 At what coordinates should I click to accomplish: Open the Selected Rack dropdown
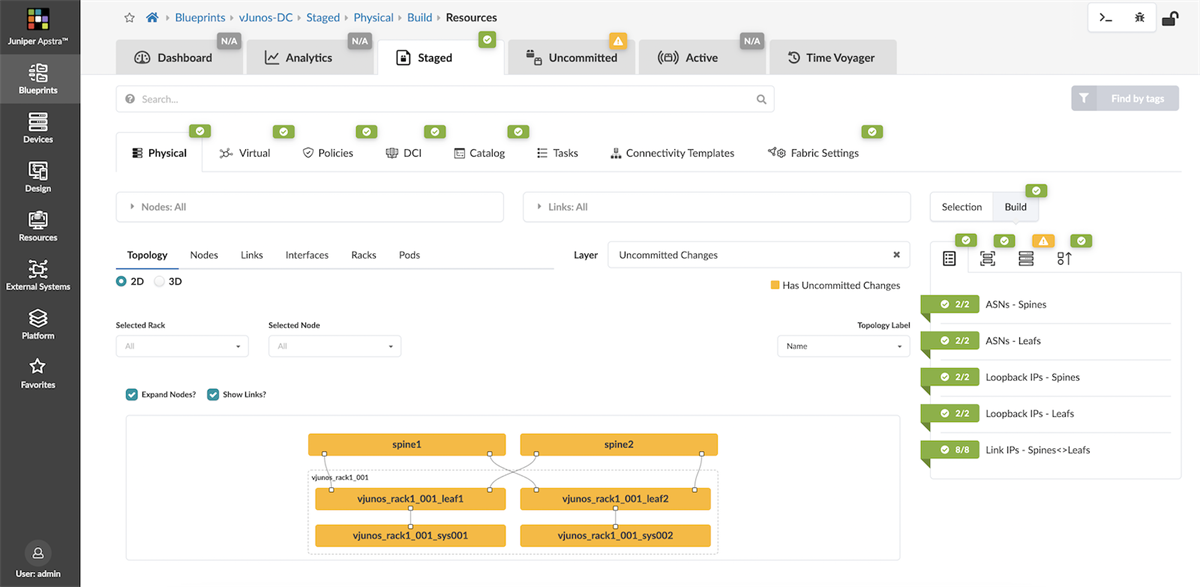click(x=181, y=345)
